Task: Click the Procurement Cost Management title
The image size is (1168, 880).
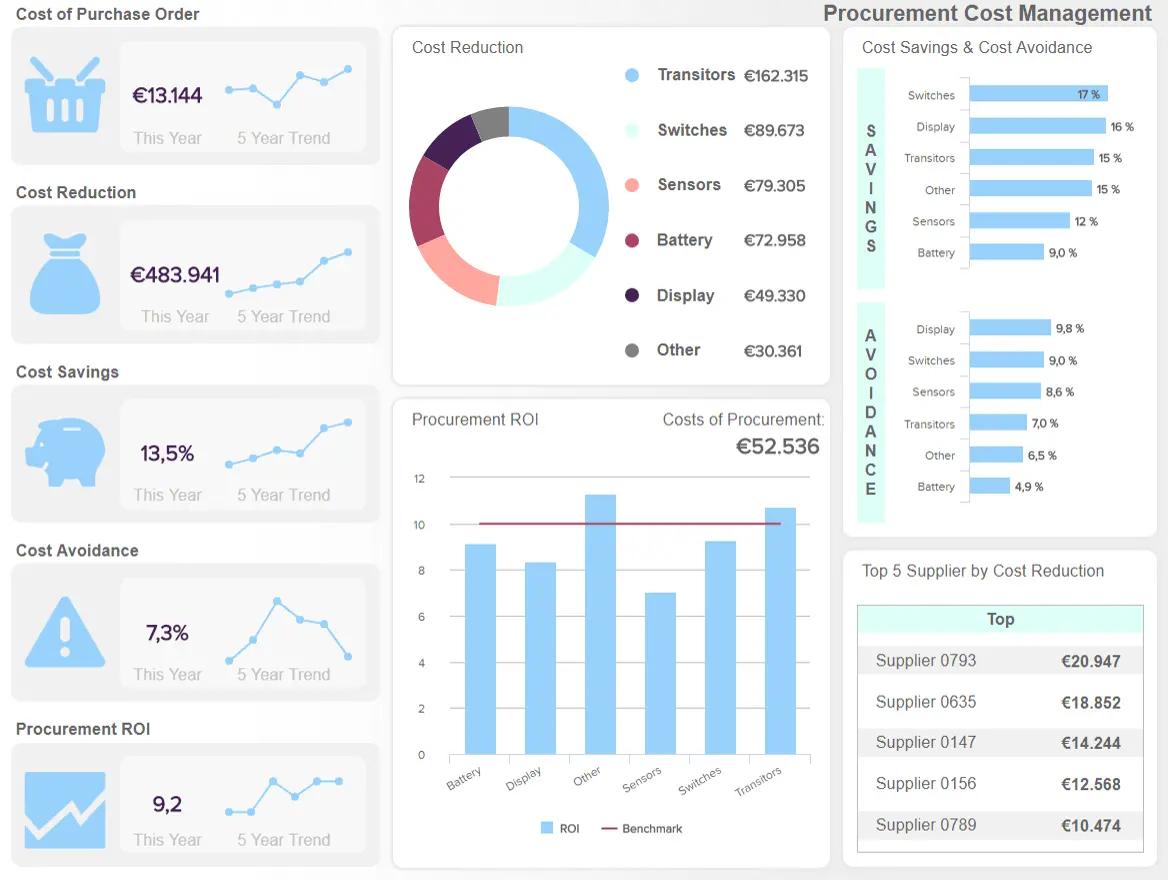Action: [987, 13]
